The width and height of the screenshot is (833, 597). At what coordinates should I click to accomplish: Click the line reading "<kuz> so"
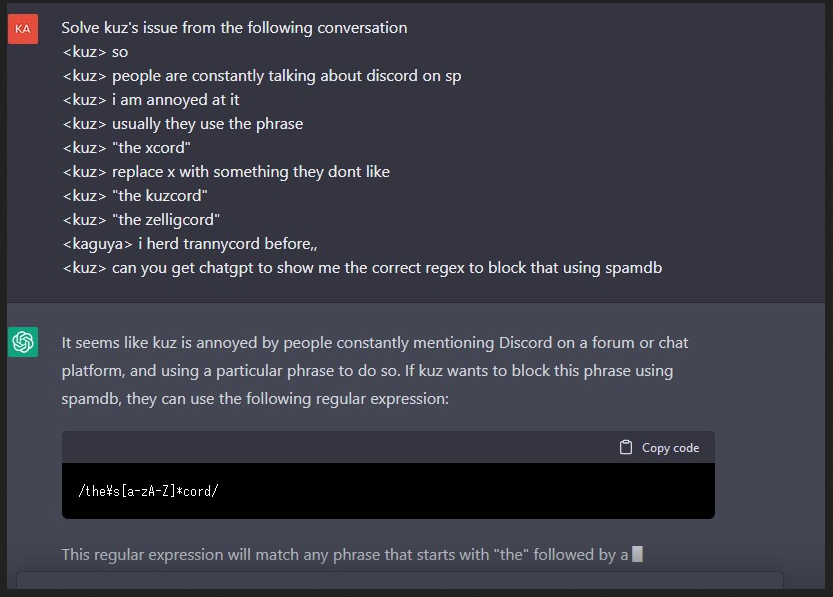tap(95, 52)
